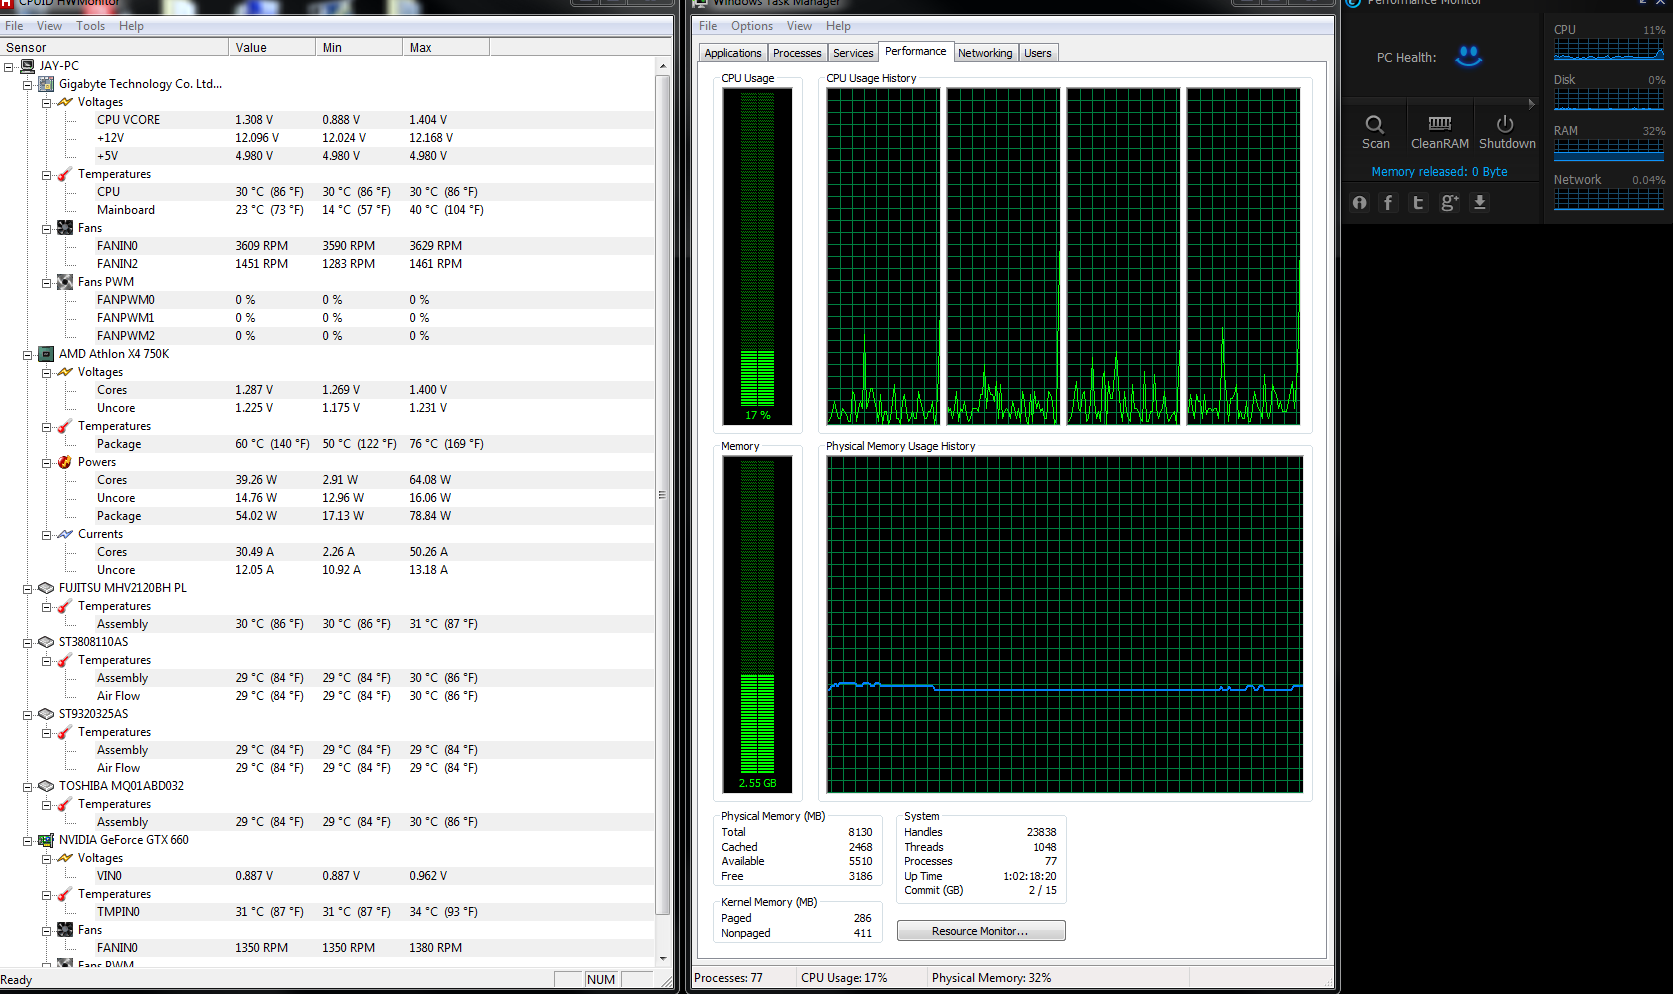Click the Max column header

pyautogui.click(x=446, y=47)
